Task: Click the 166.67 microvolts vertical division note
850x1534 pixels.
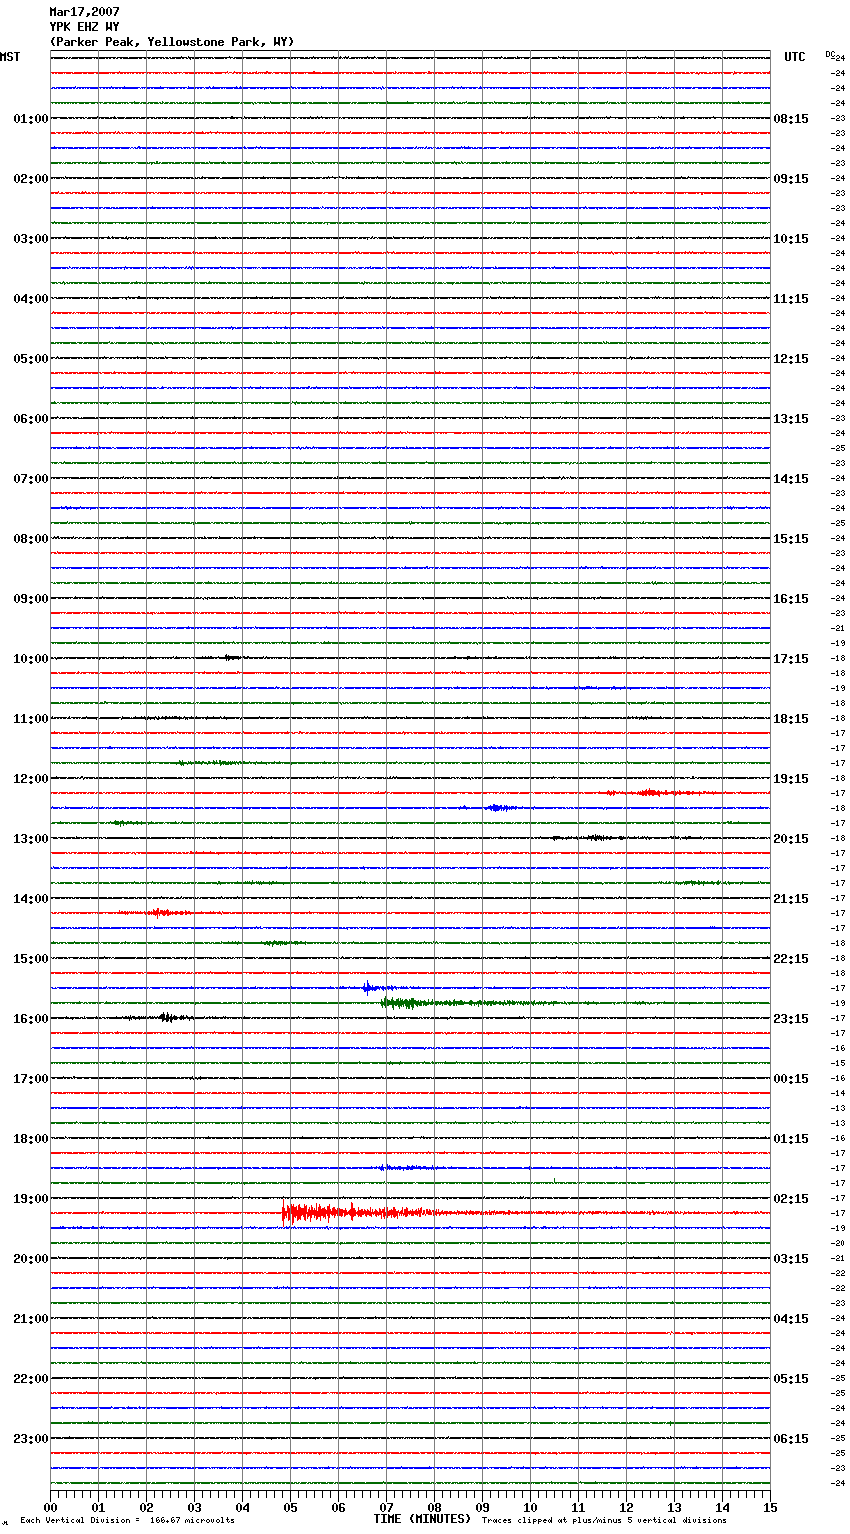Action: (128, 1521)
